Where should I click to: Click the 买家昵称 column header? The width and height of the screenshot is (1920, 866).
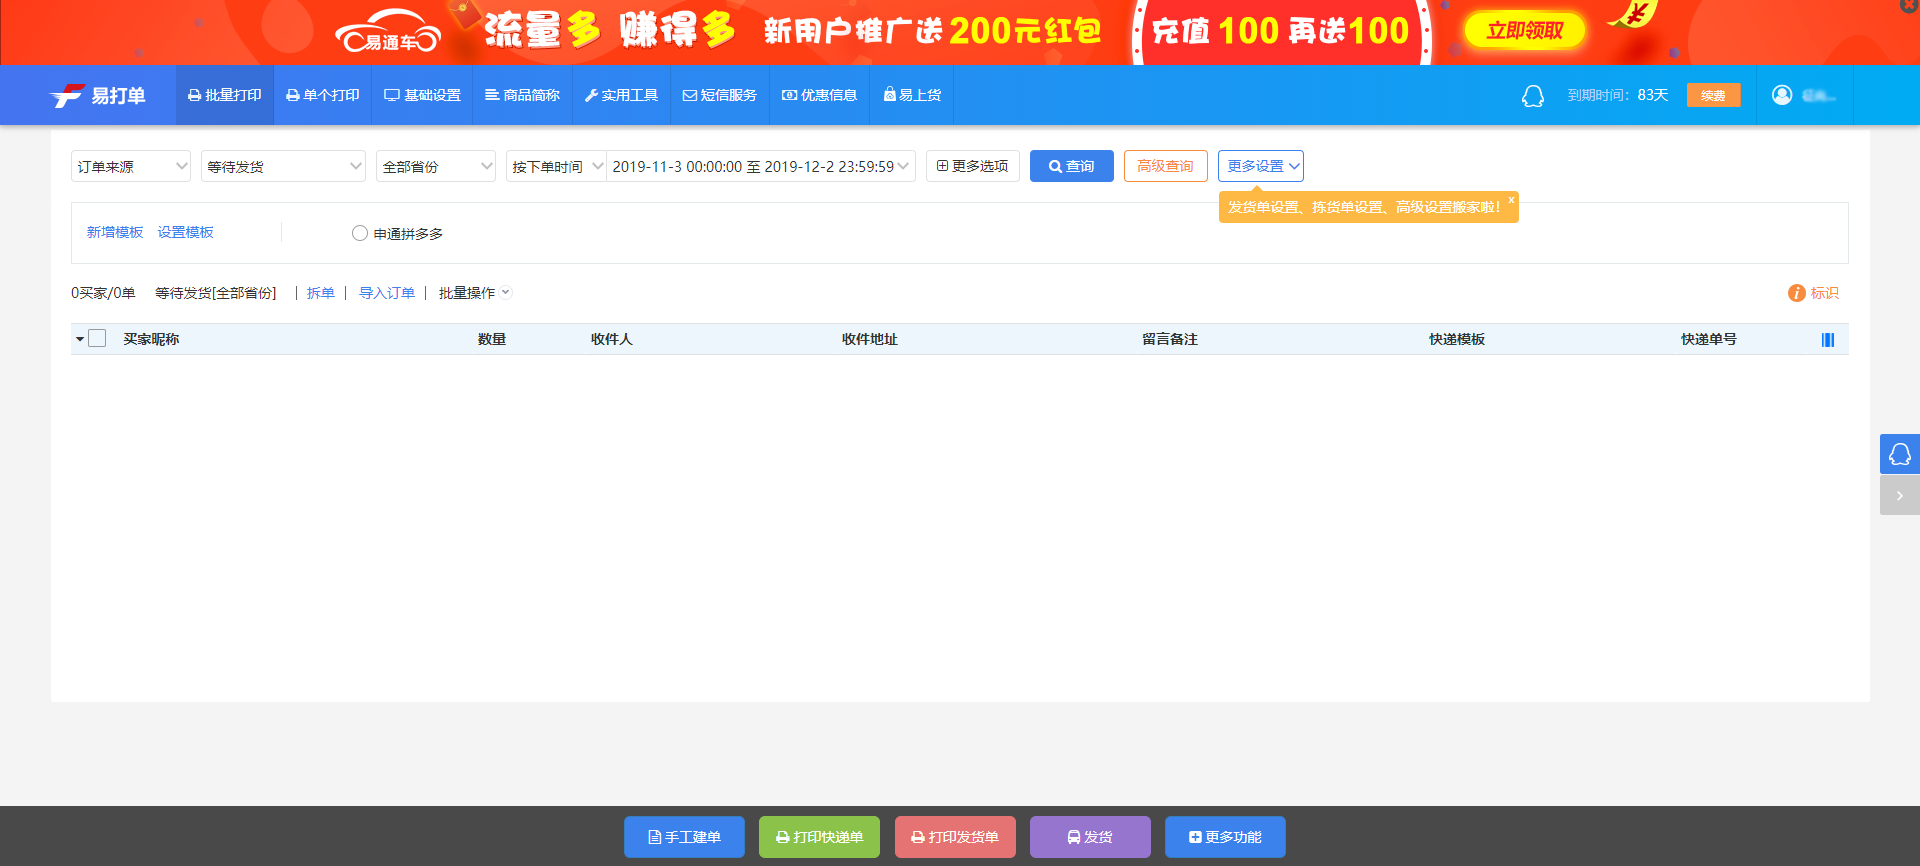click(151, 339)
